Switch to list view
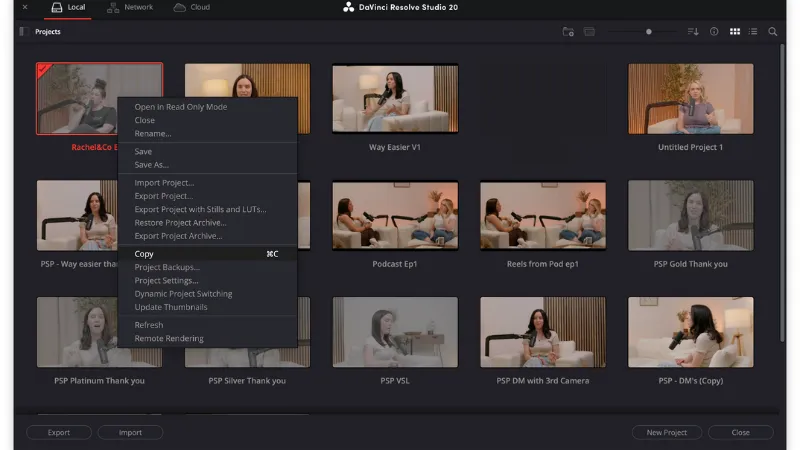Image resolution: width=800 pixels, height=450 pixels. [x=753, y=32]
